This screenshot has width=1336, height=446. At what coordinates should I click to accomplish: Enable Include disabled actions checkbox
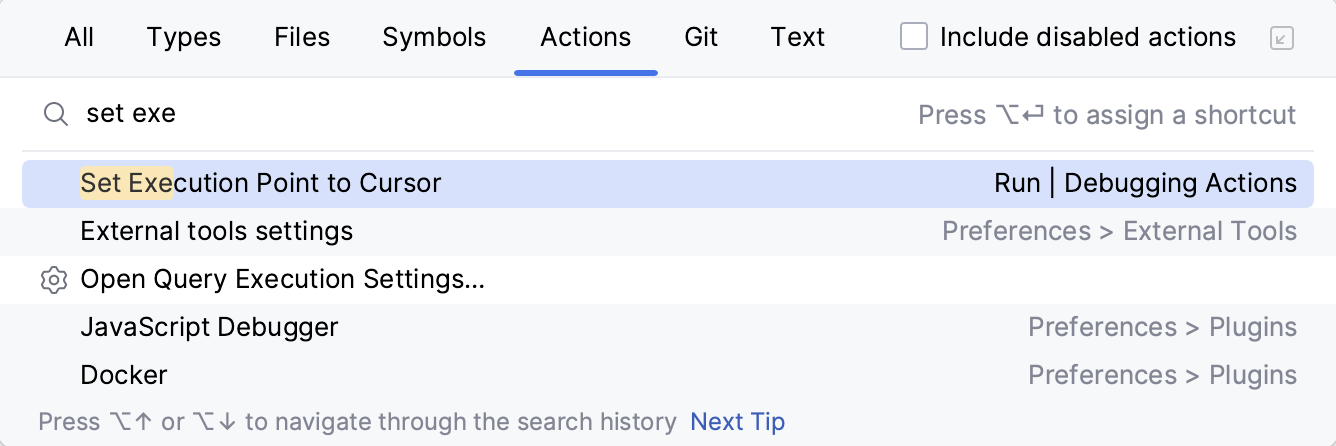tap(914, 38)
